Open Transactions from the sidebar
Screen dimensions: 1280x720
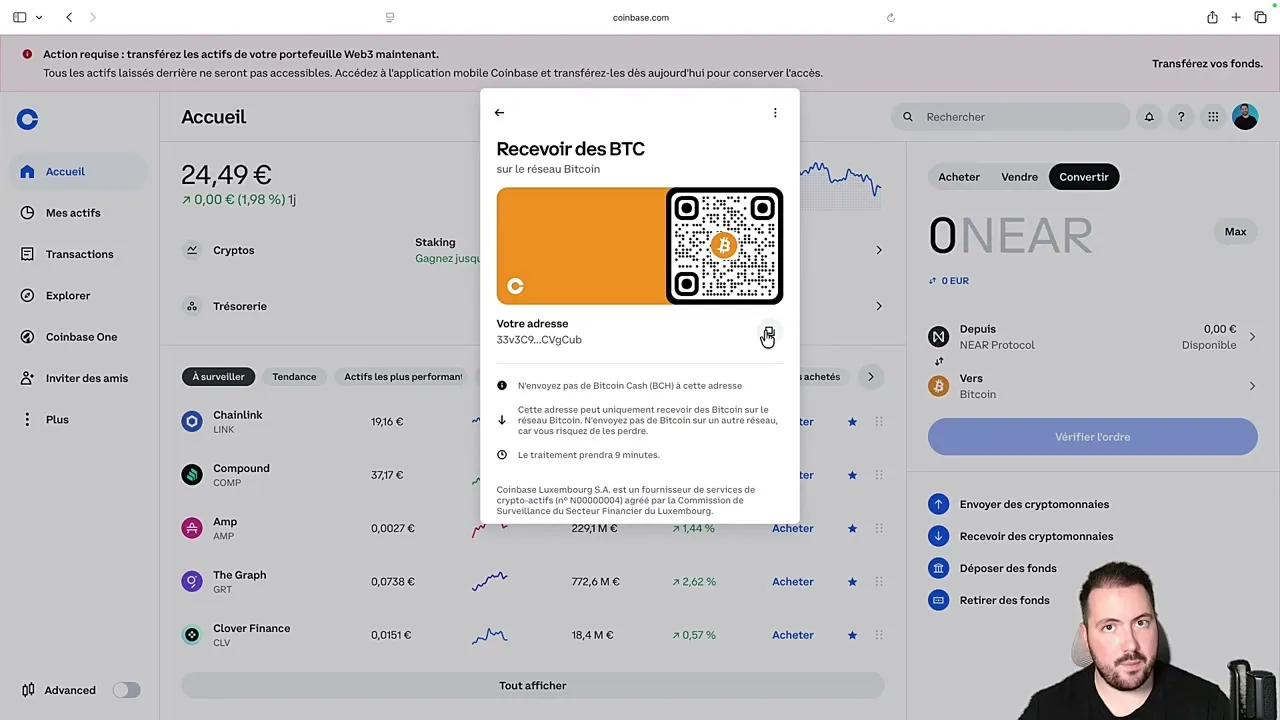tap(79, 254)
